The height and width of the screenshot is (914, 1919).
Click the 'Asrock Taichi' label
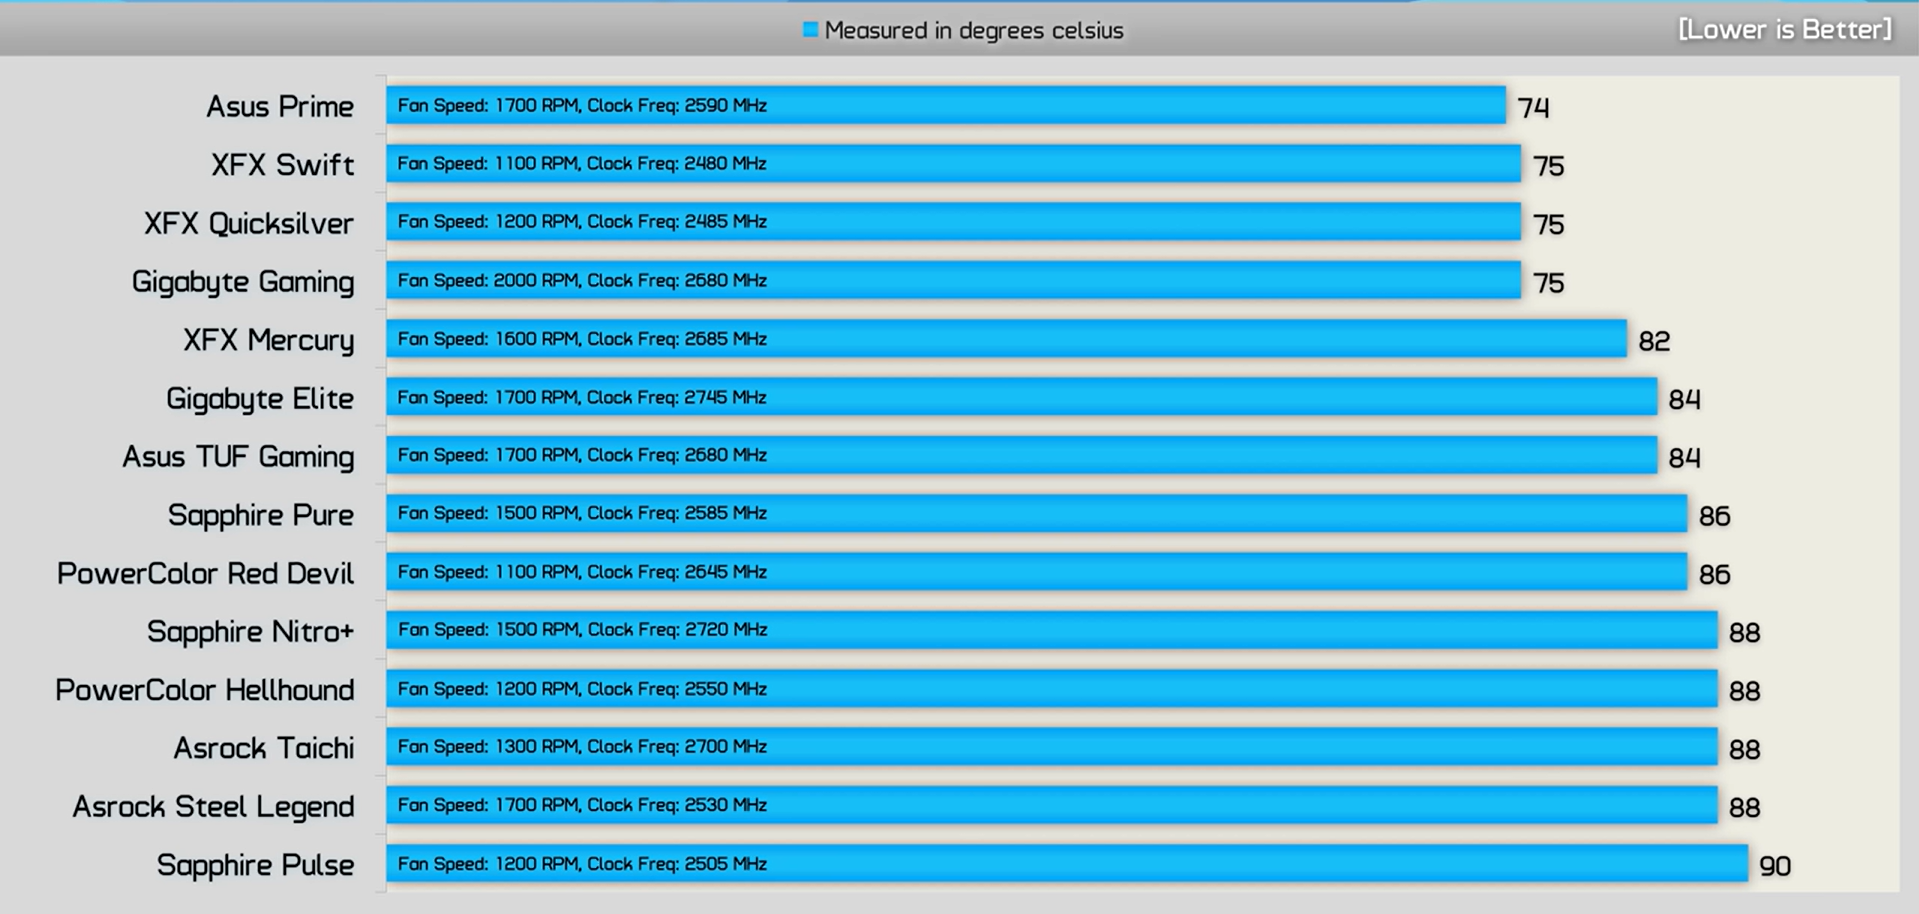pyautogui.click(x=264, y=748)
